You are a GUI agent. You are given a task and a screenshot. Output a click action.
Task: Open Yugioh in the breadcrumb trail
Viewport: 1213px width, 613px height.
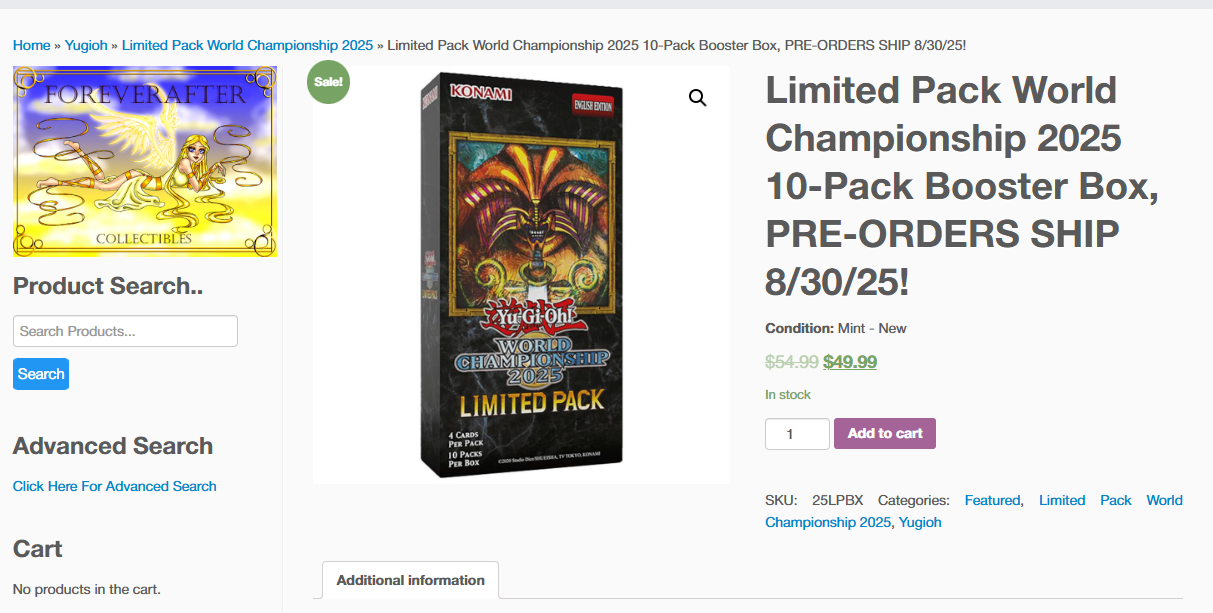pyautogui.click(x=87, y=45)
